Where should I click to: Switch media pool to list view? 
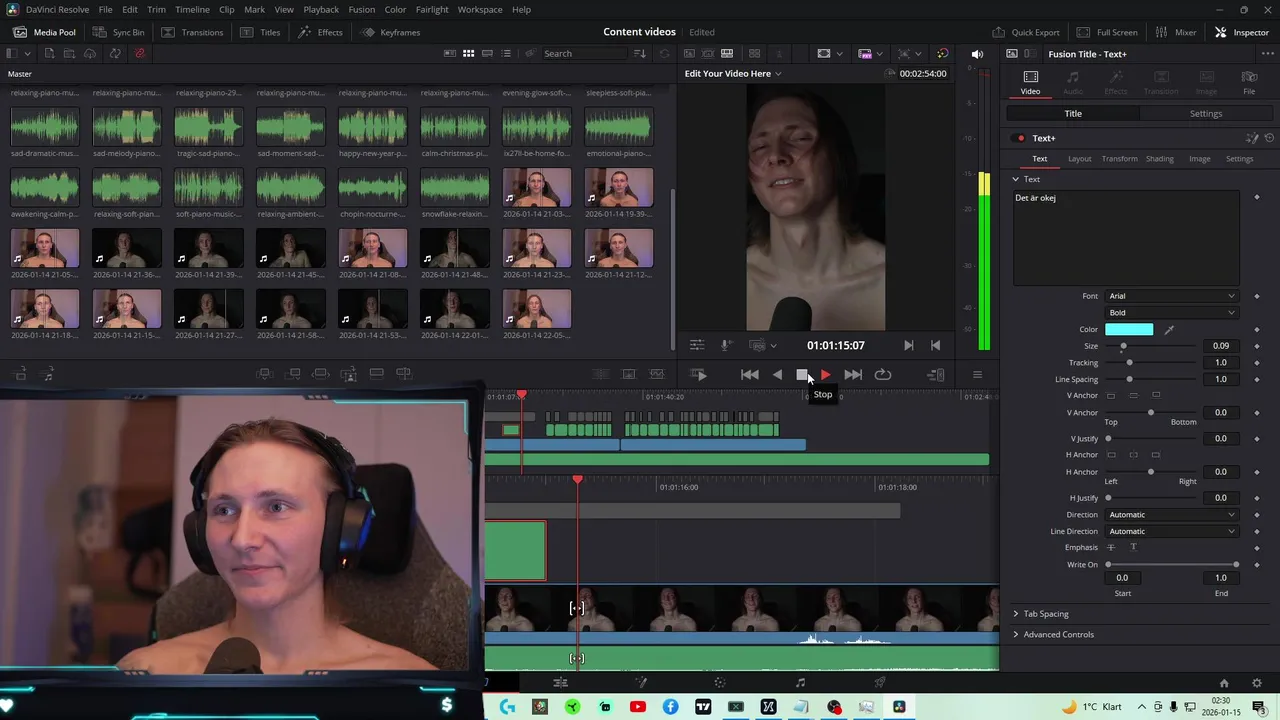coord(506,53)
